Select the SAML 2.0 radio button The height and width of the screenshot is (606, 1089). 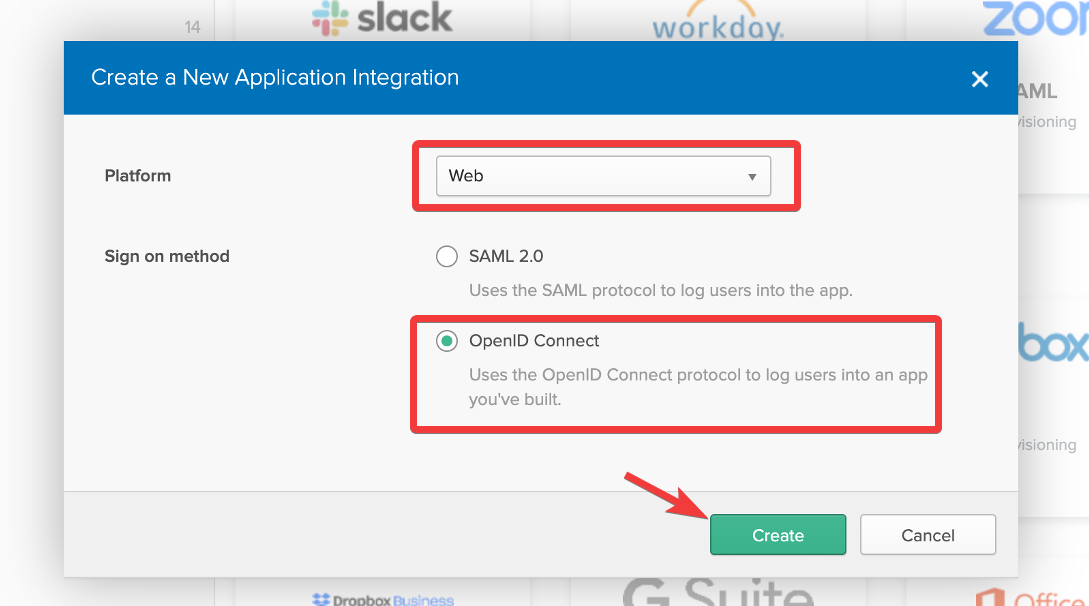coord(447,257)
